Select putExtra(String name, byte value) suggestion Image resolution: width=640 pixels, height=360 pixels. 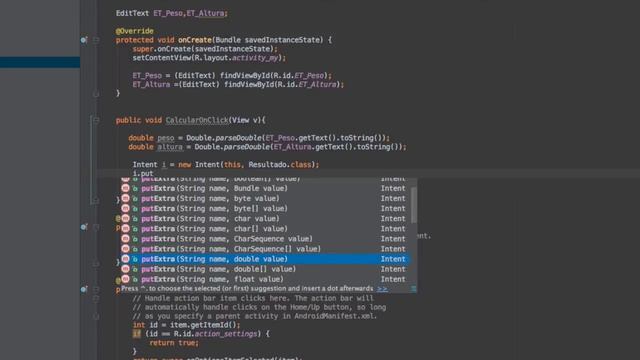pyautogui.click(x=266, y=199)
